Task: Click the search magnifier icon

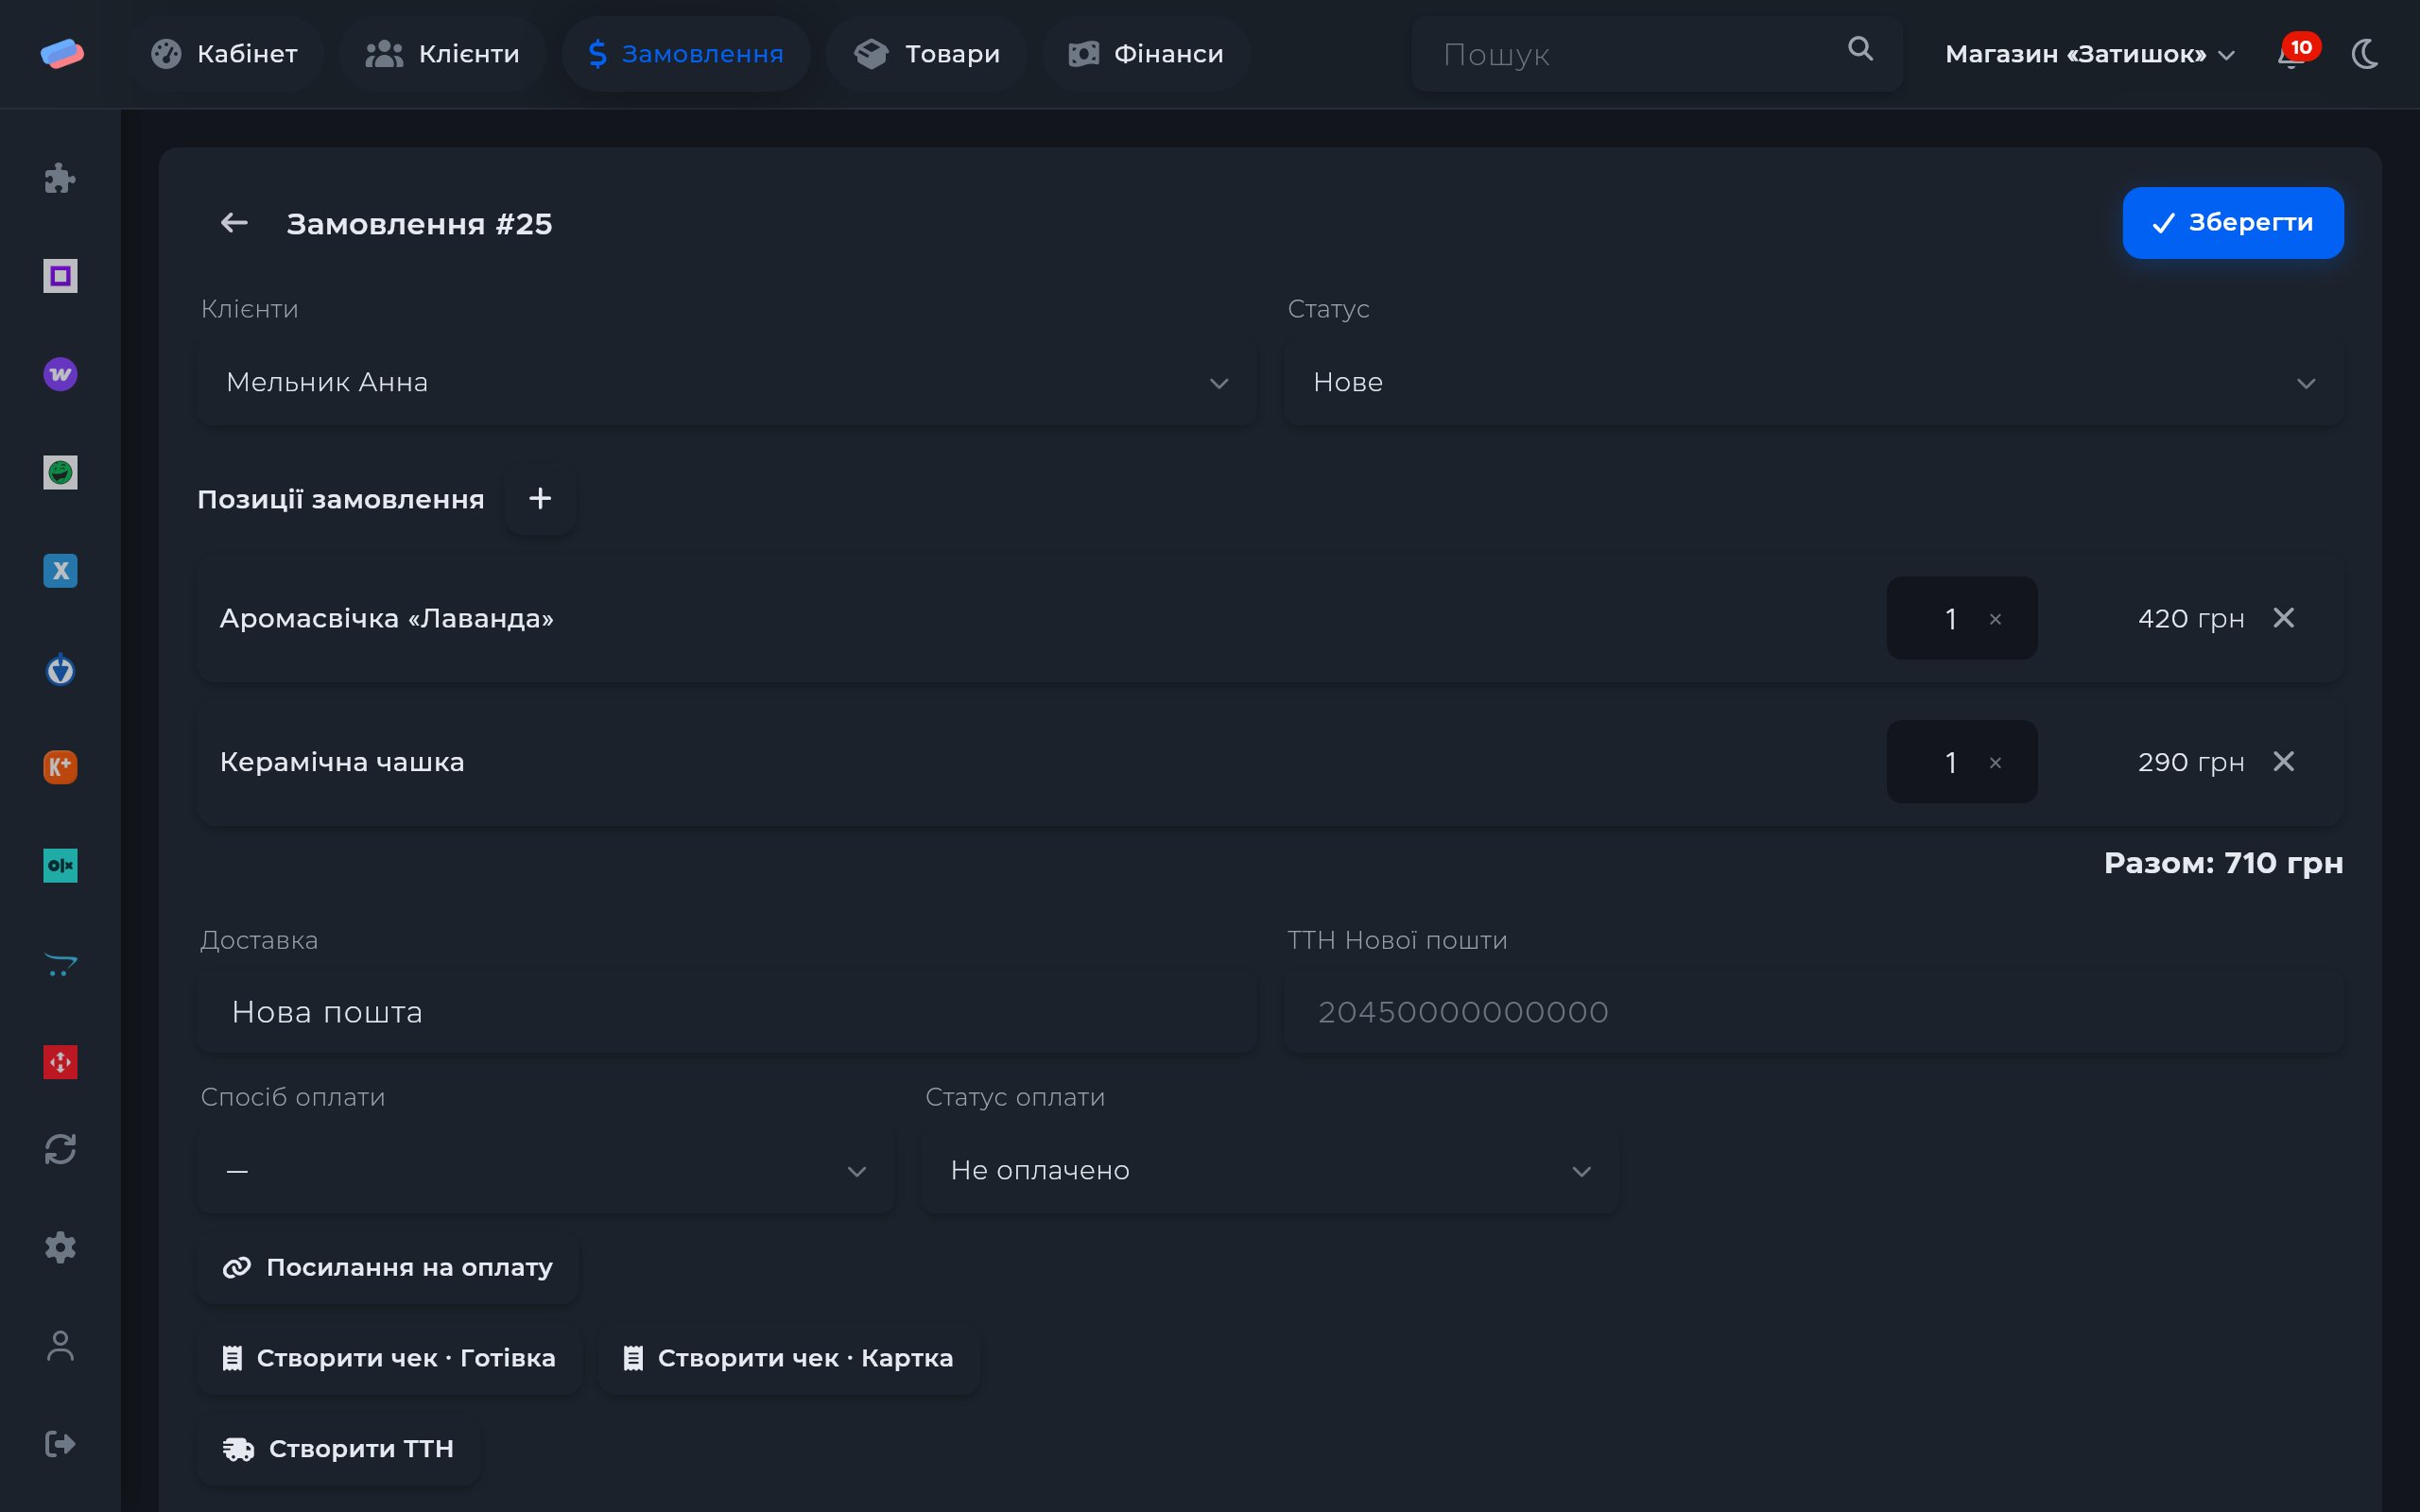Action: [x=1860, y=49]
